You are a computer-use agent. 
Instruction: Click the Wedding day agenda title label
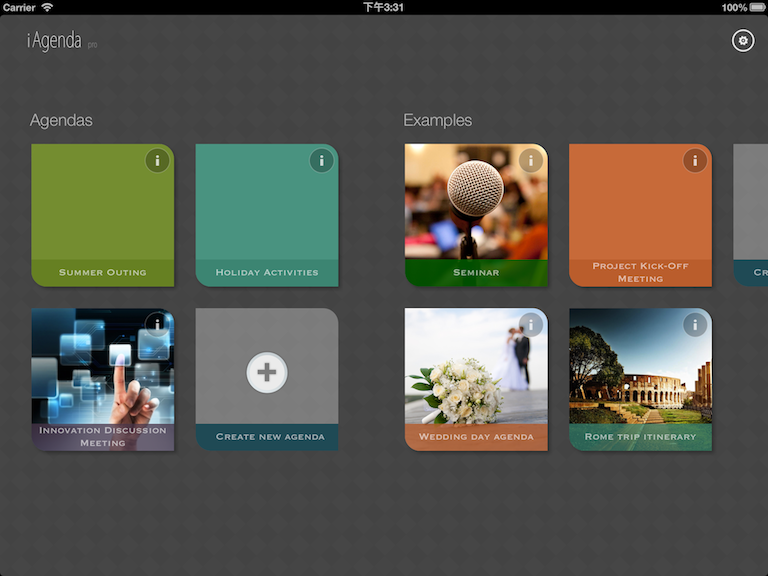[x=476, y=437]
